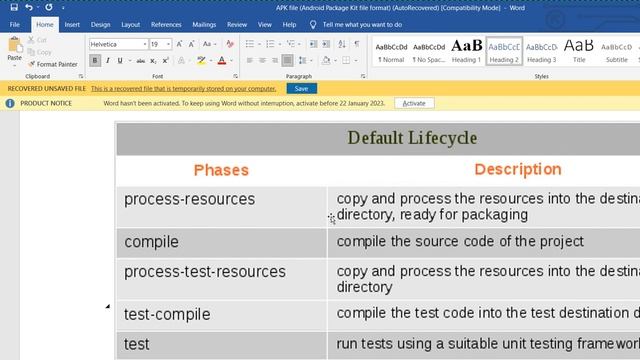This screenshot has width=640, height=360.
Task: Click the Shading paint bucket icon
Action: (x=326, y=61)
